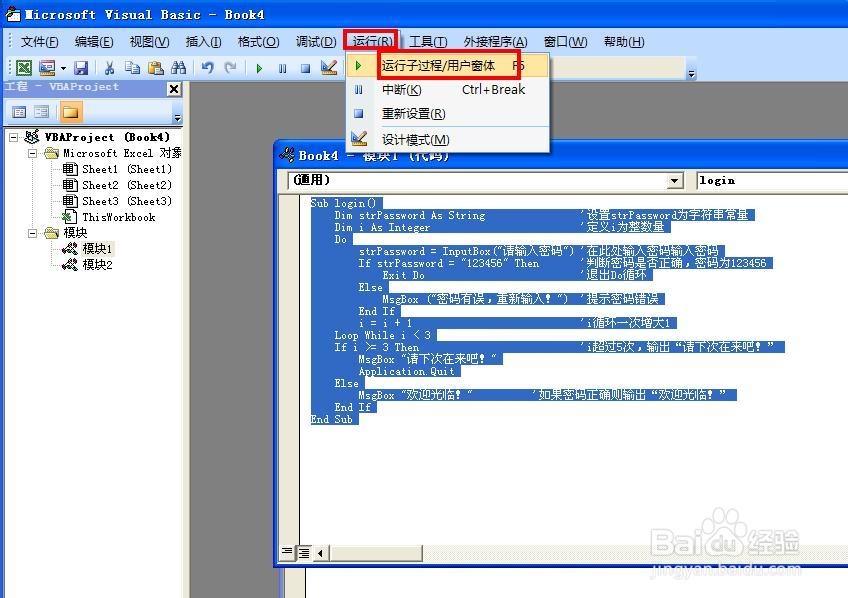This screenshot has height=598, width=848.
Task: Select ThisWorkbook in project tree
Action: point(118,217)
